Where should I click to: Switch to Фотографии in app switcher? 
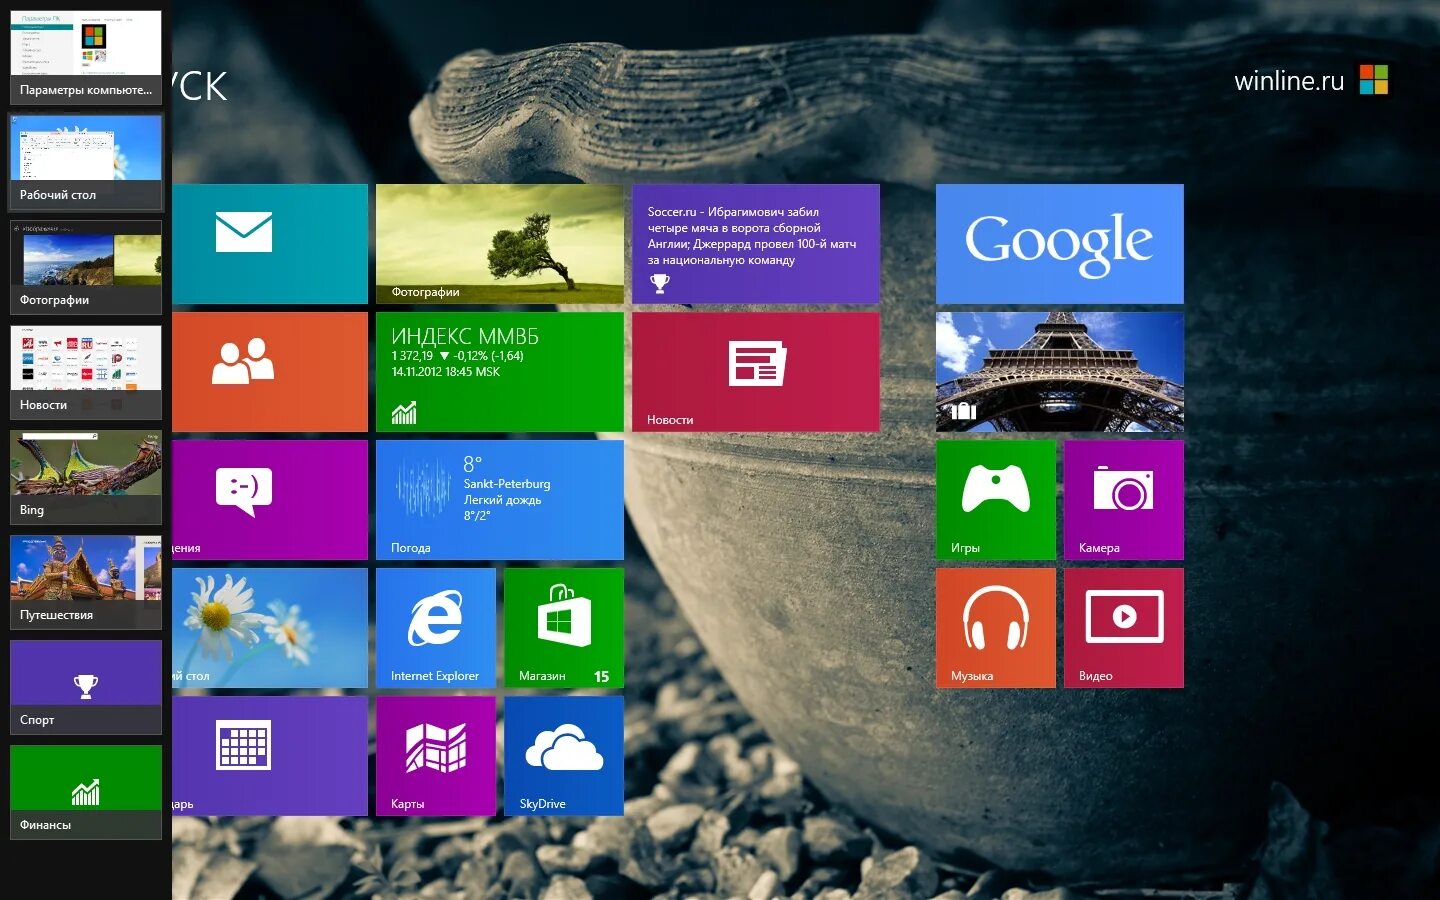pos(86,267)
